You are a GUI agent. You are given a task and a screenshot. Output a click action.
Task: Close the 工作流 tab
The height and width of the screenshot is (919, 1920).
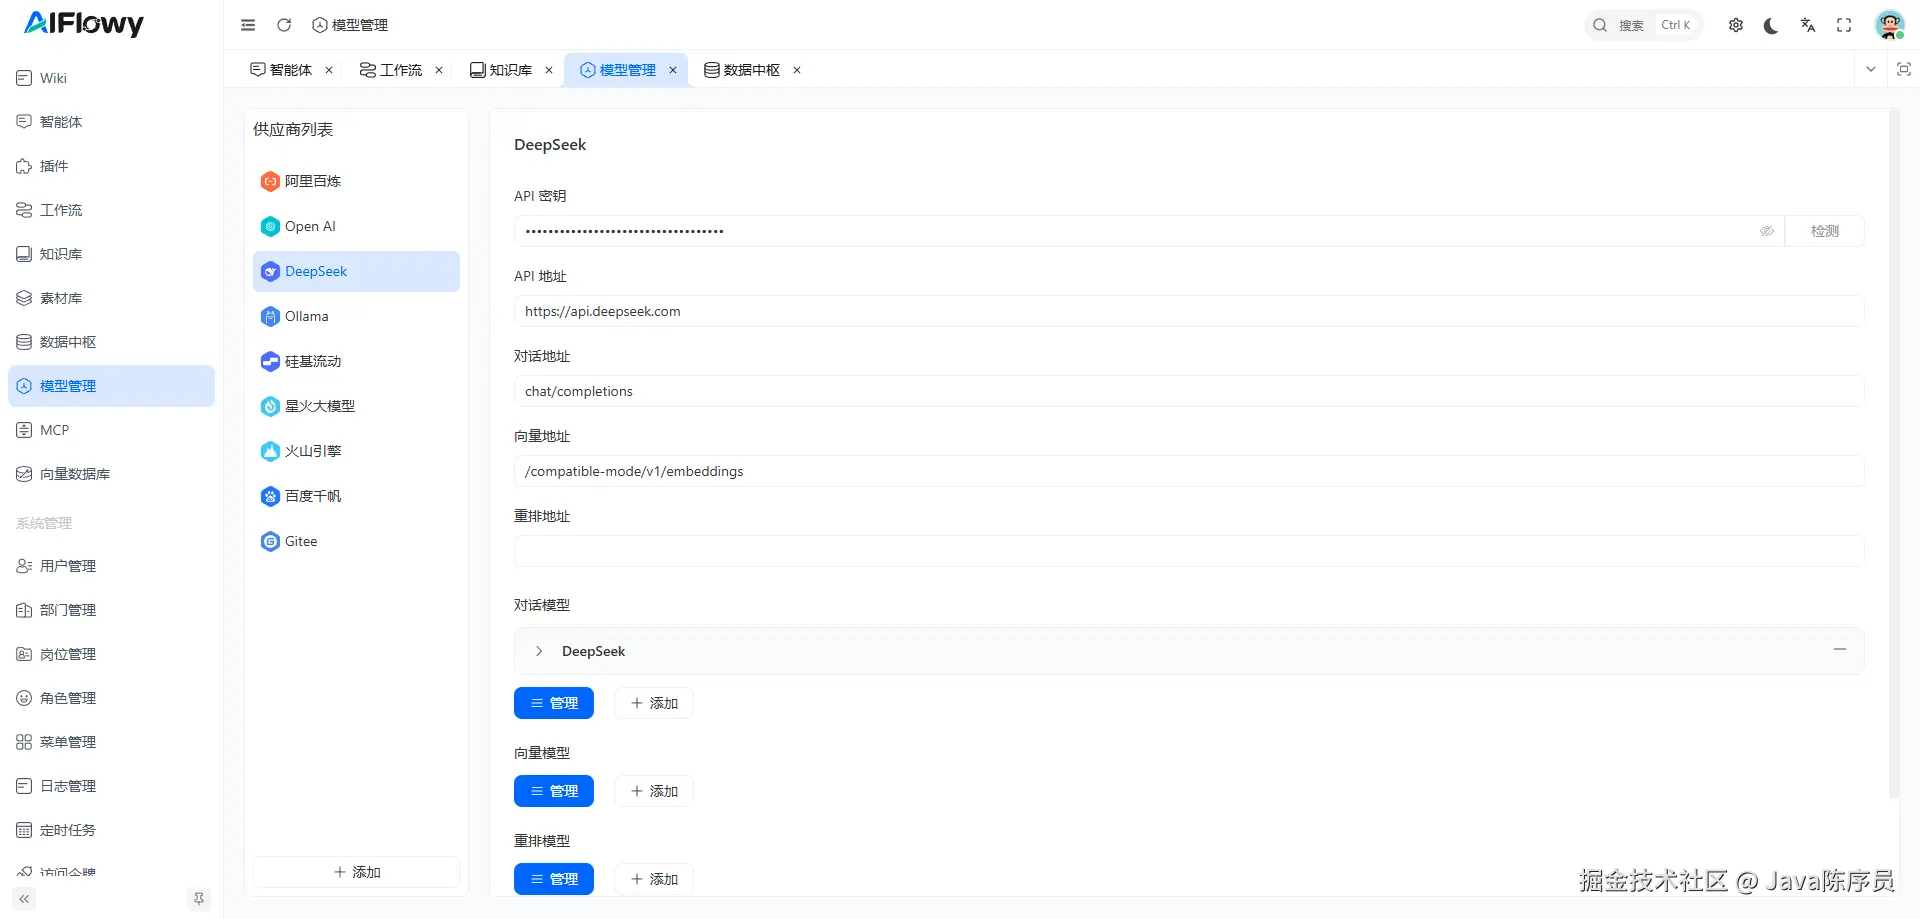(439, 70)
